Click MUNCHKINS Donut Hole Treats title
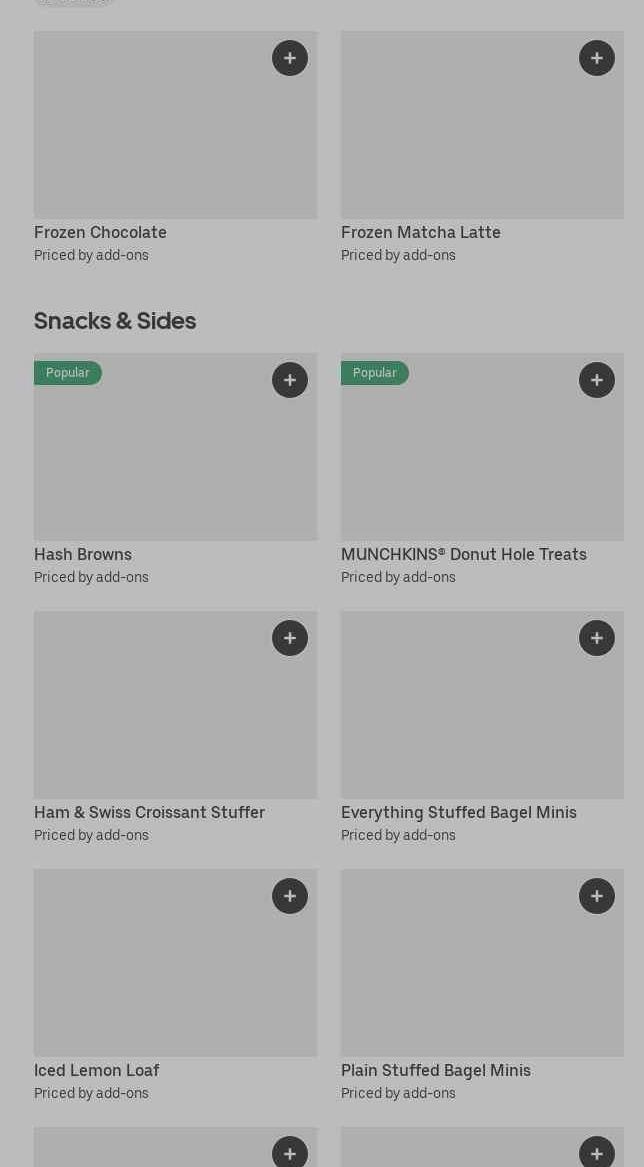The height and width of the screenshot is (1167, 644). (463, 554)
